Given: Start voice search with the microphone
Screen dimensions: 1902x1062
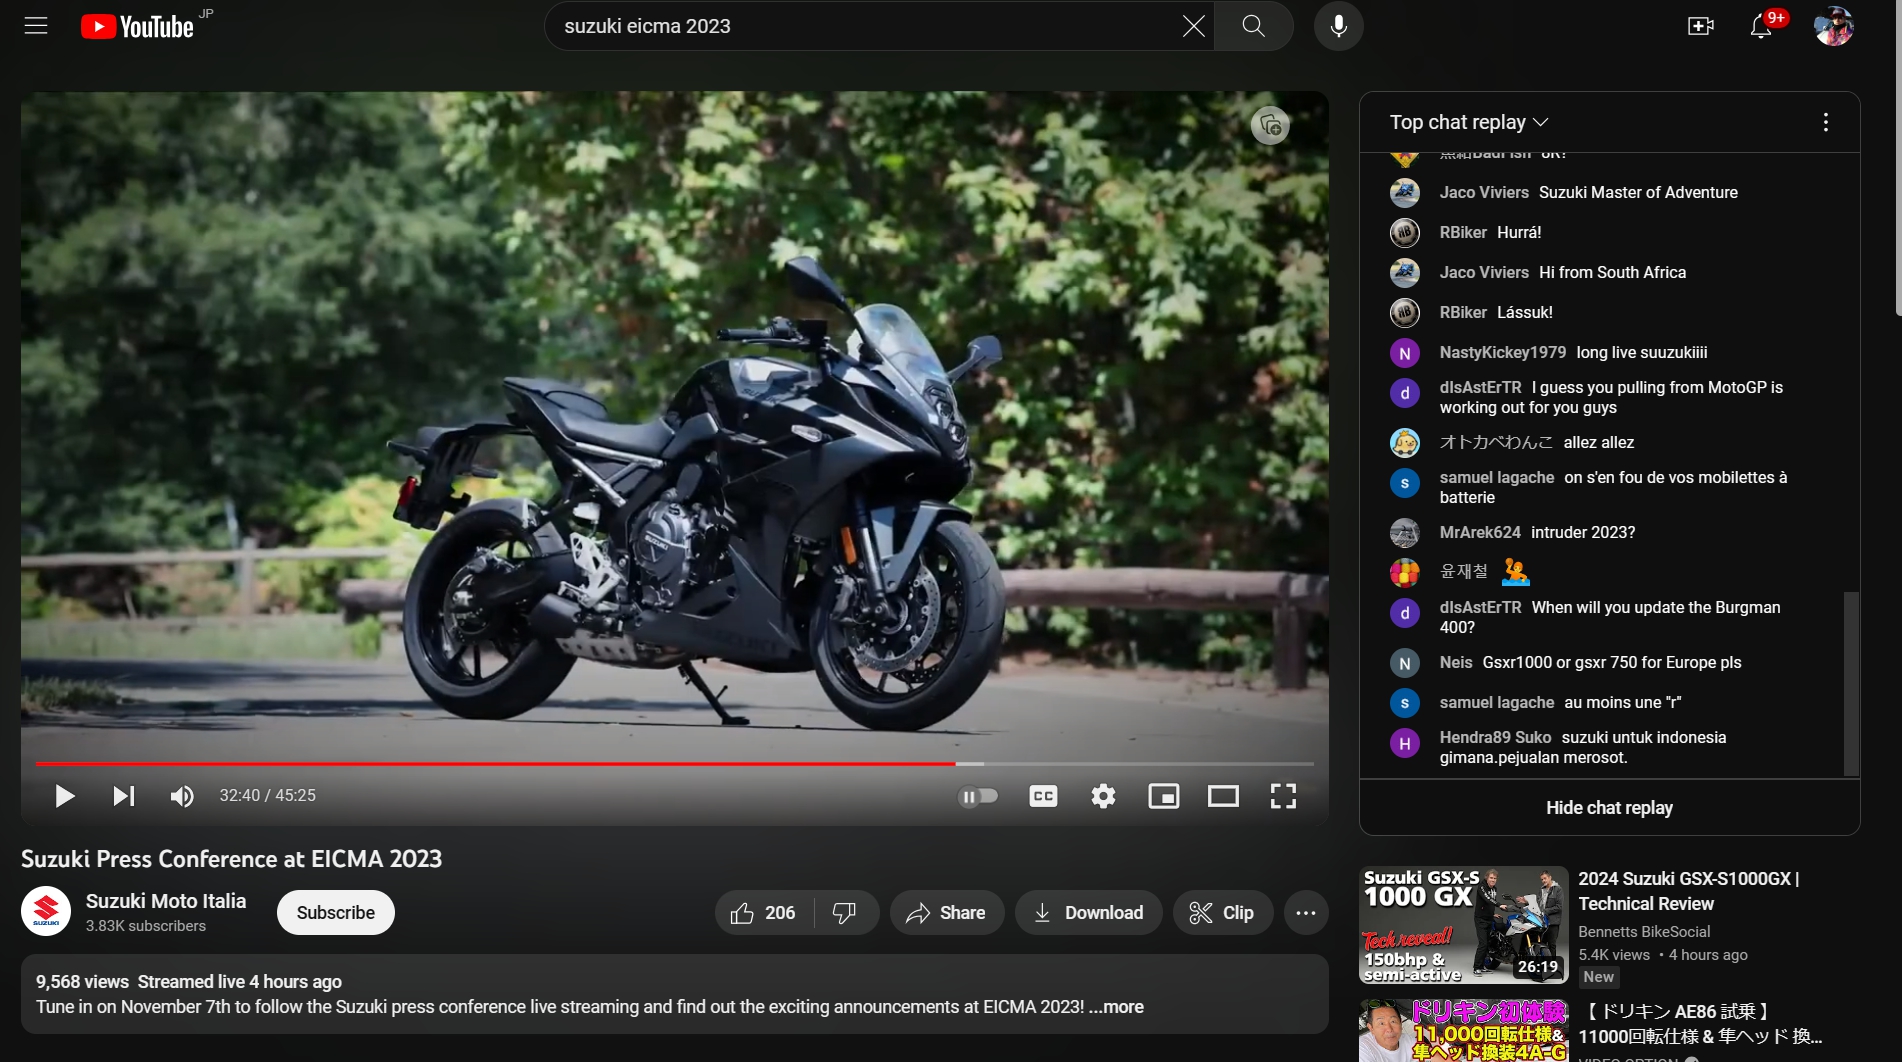Looking at the screenshot, I should tap(1339, 26).
